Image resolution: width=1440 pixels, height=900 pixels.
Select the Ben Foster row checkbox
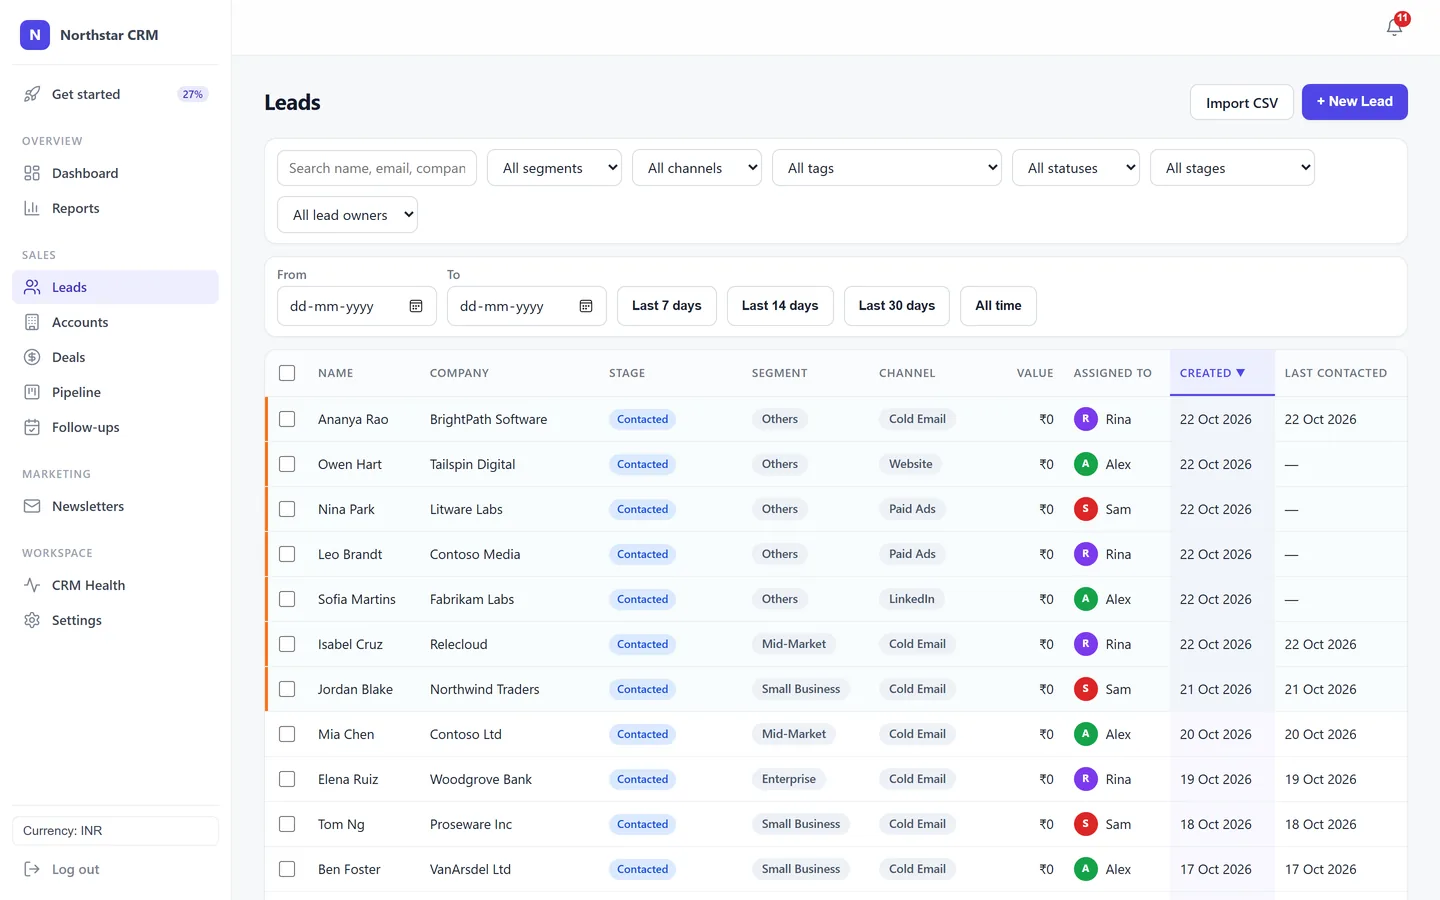click(287, 869)
